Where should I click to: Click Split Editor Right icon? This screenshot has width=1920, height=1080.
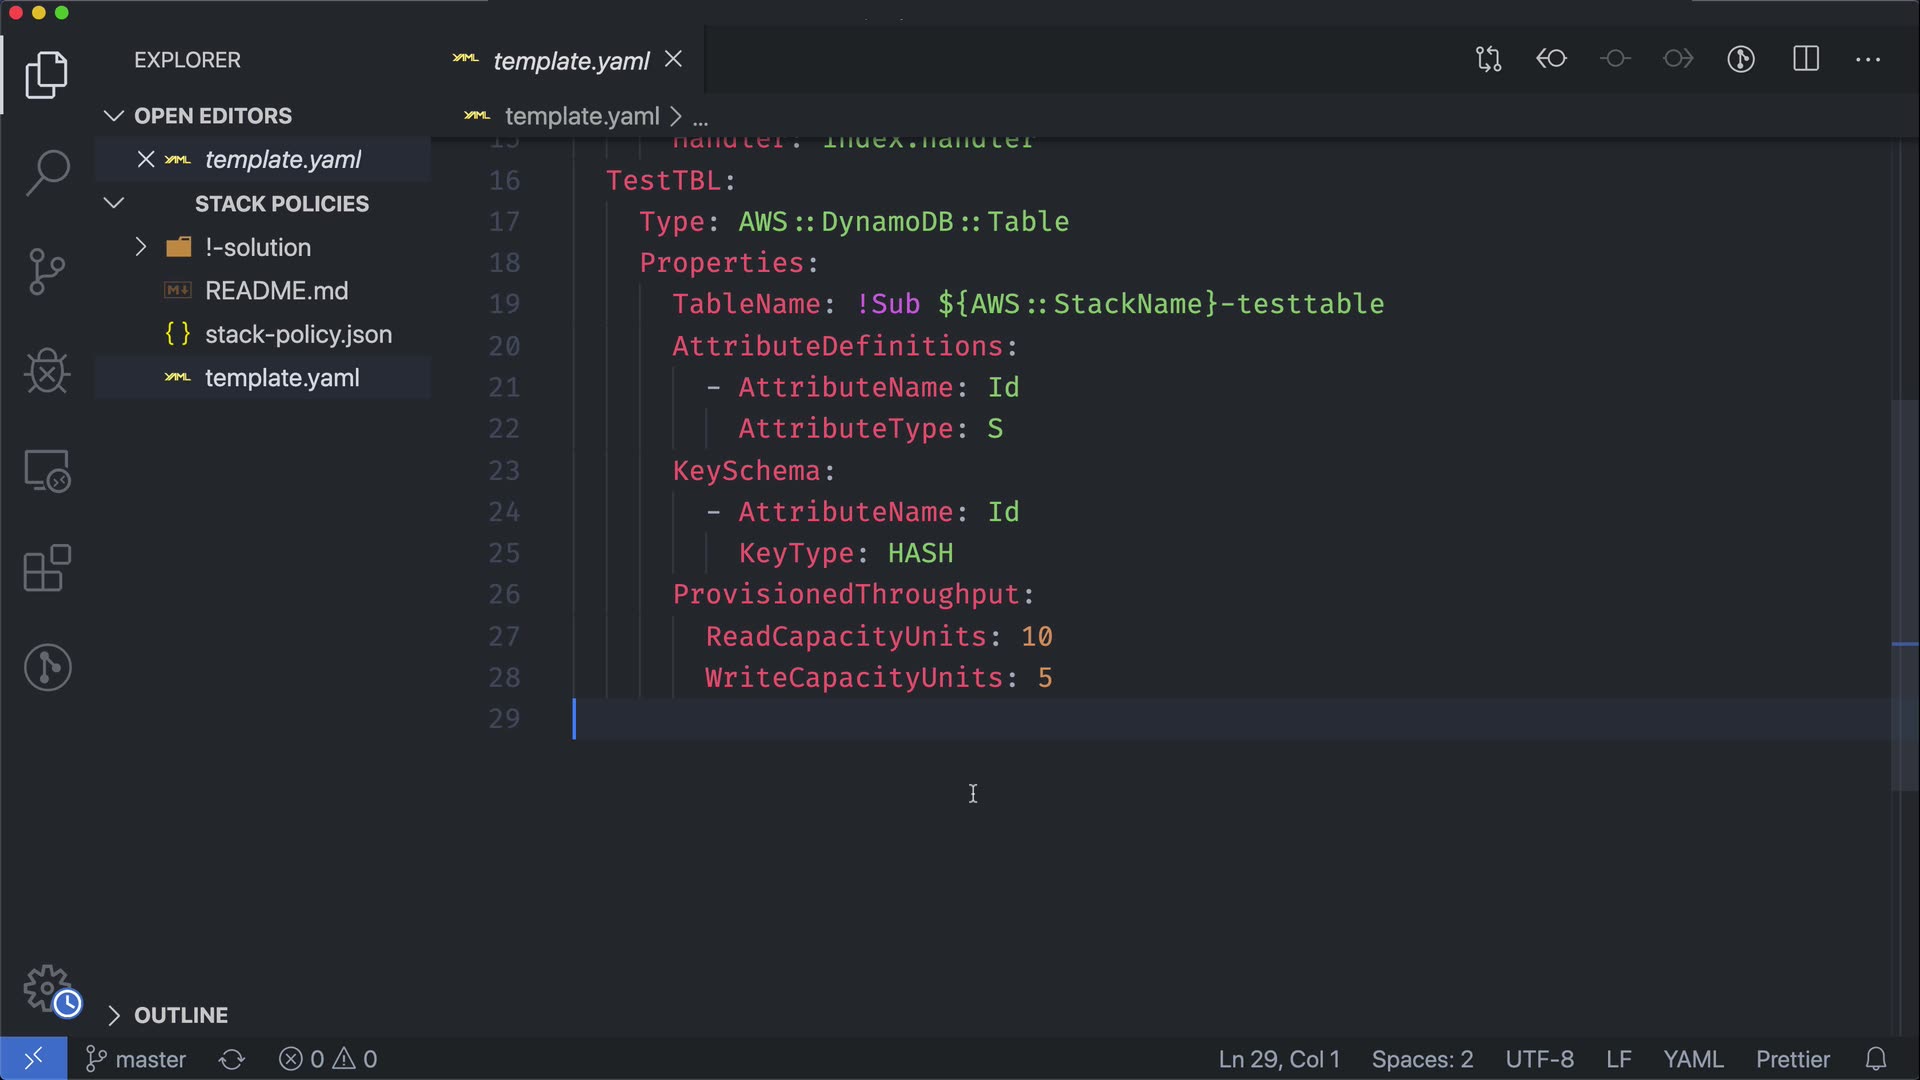tap(1806, 59)
